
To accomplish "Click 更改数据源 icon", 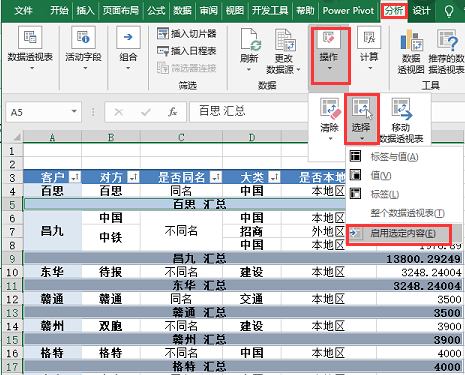I will pos(285,40).
